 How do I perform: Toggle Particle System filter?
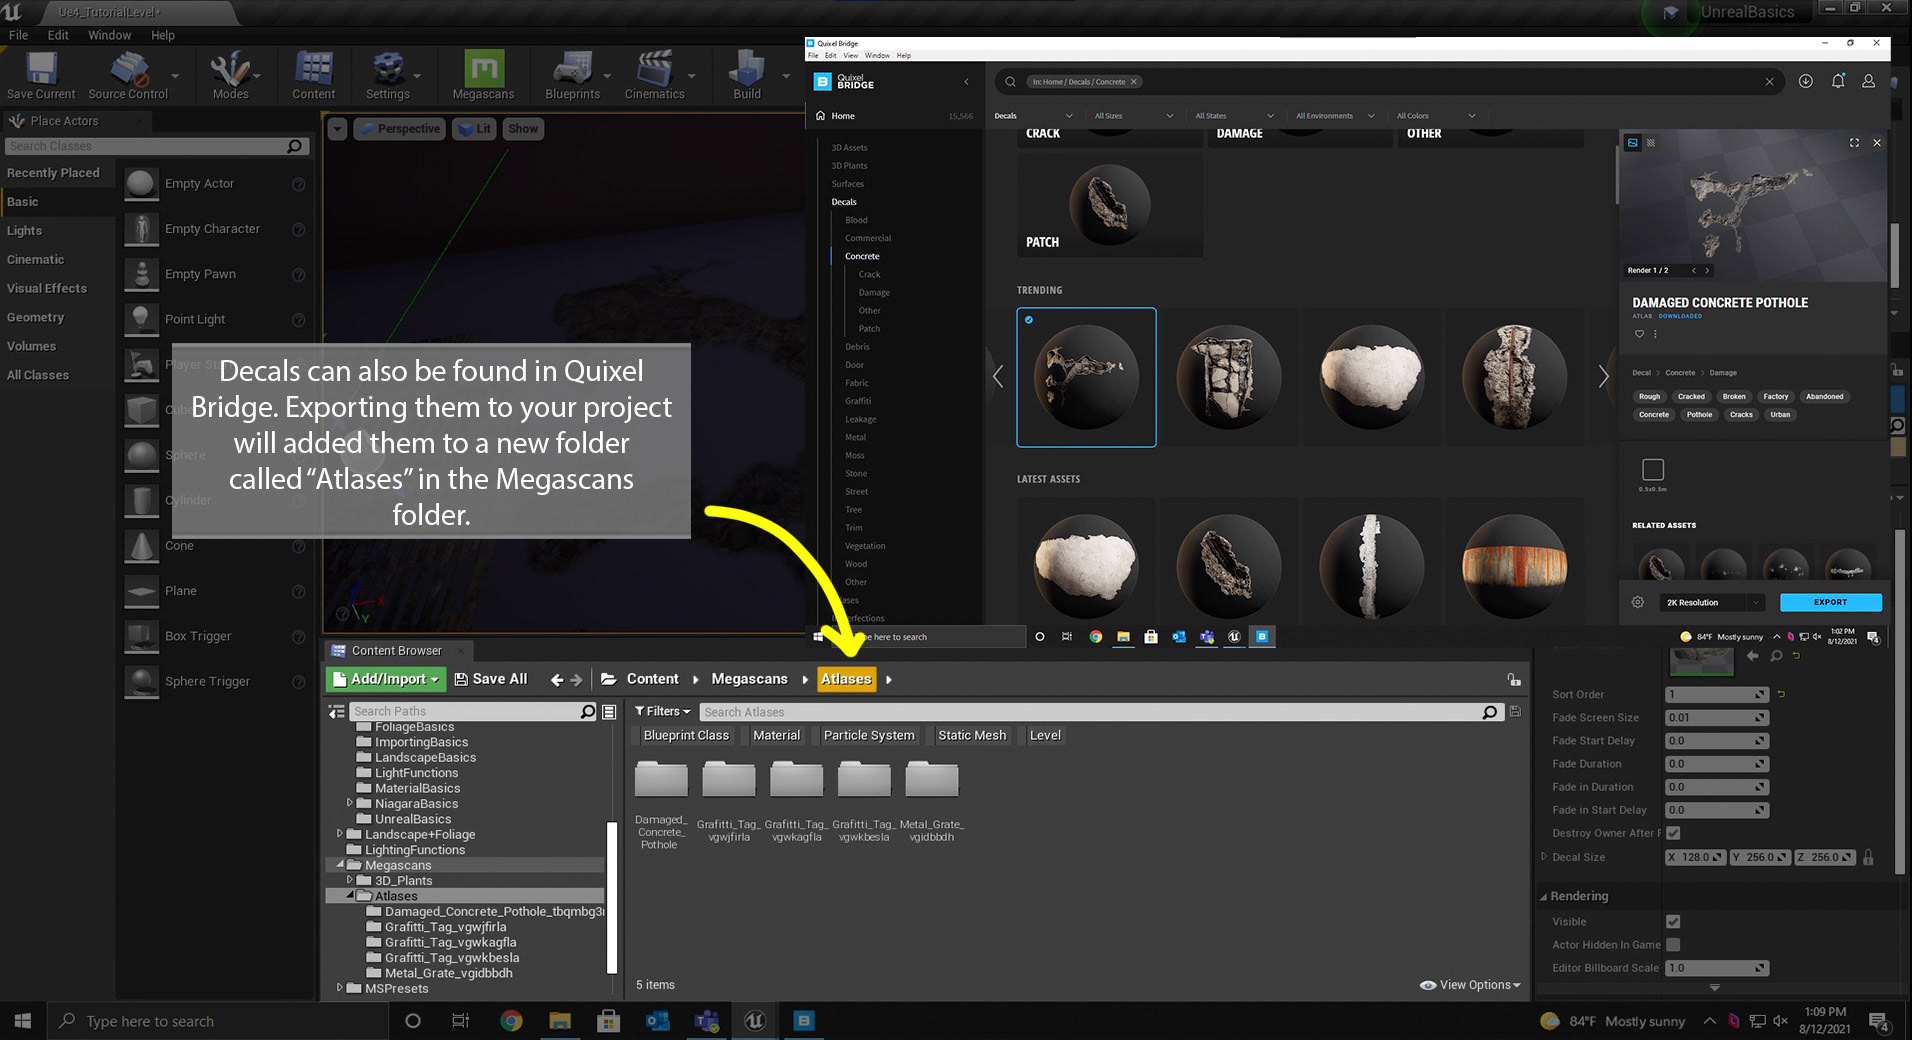pyautogui.click(x=869, y=735)
